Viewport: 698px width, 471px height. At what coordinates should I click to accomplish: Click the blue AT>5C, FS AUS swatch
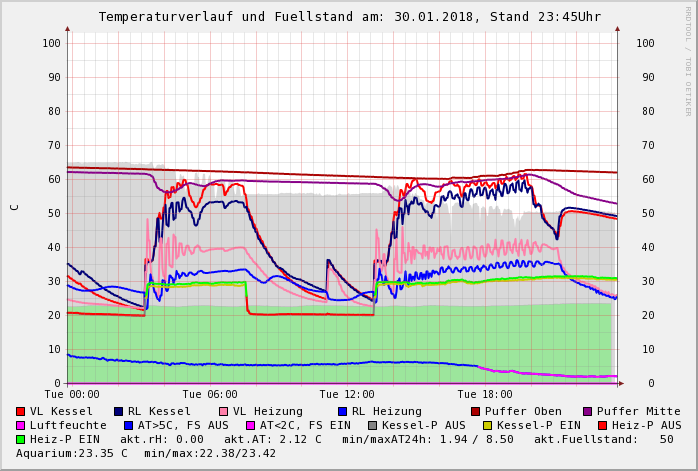click(x=129, y=425)
